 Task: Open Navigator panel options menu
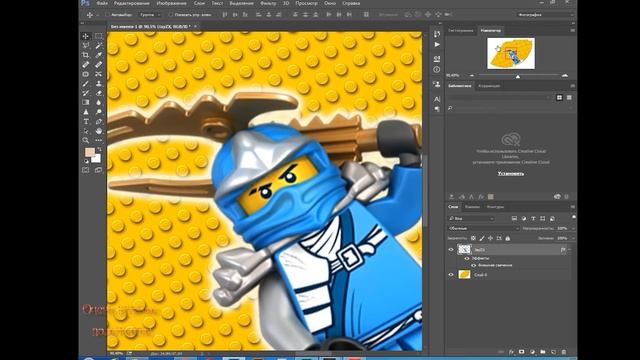573,30
